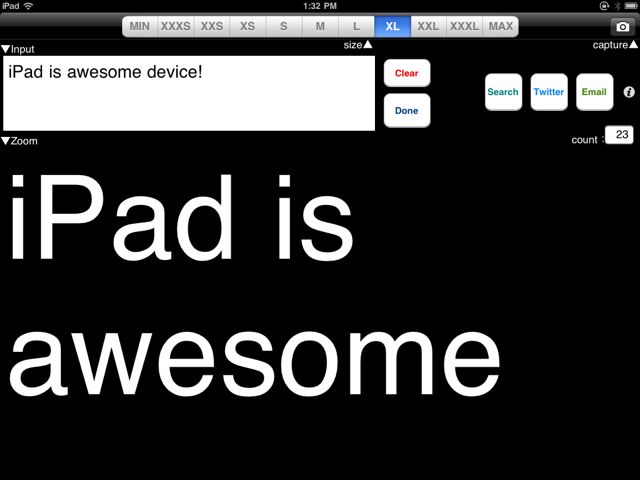
Task: Pick the M size option
Action: coord(320,27)
